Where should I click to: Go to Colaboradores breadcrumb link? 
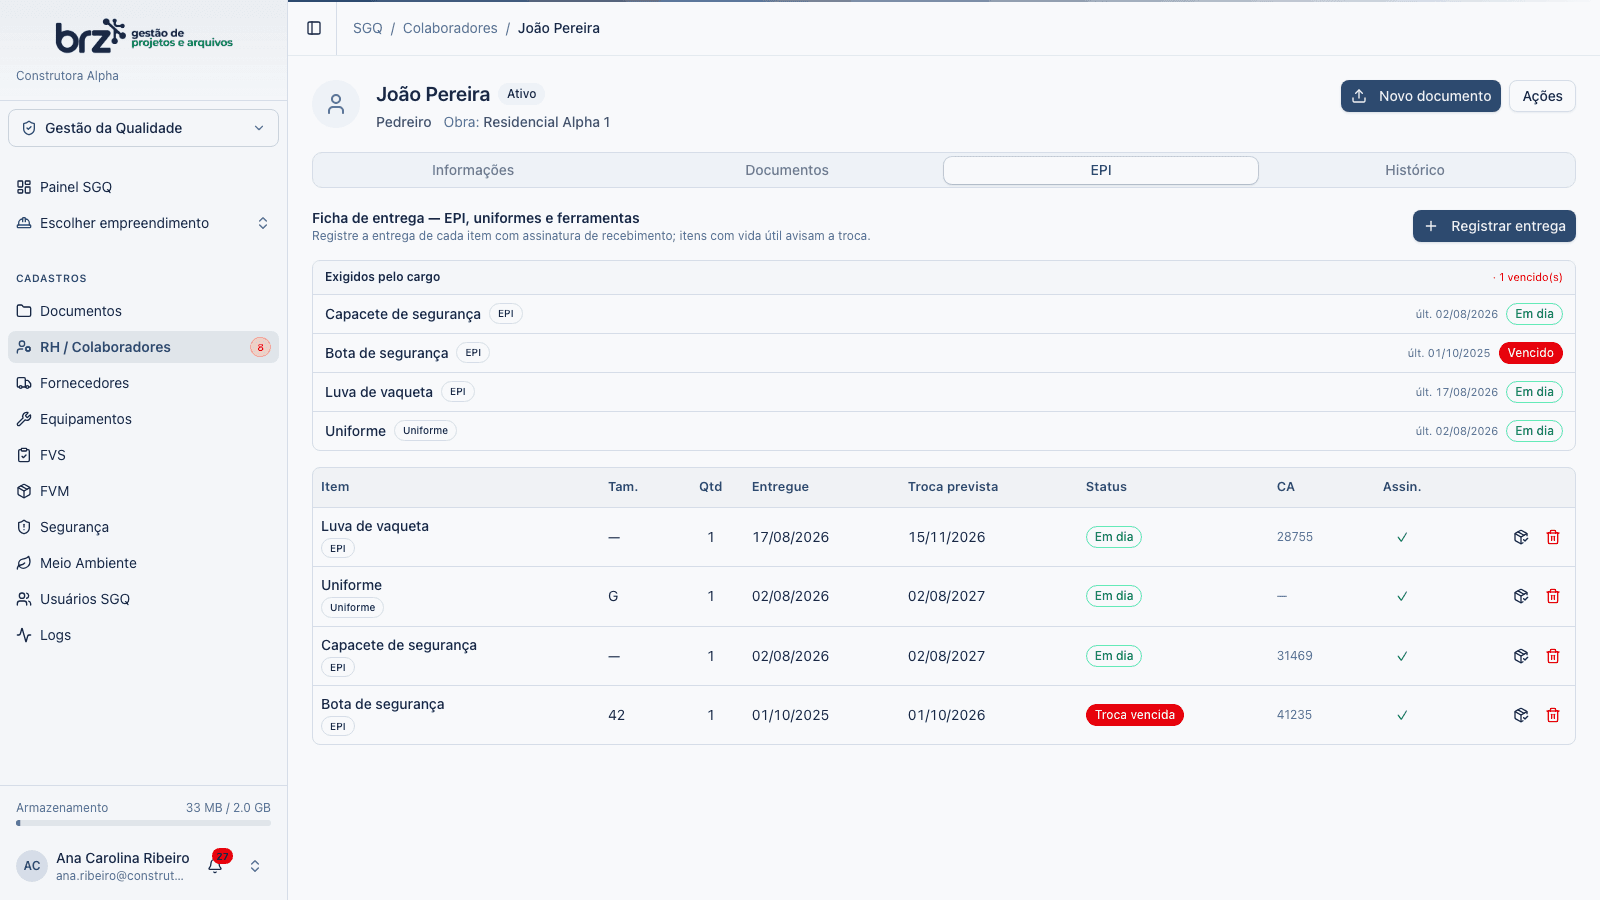click(450, 28)
